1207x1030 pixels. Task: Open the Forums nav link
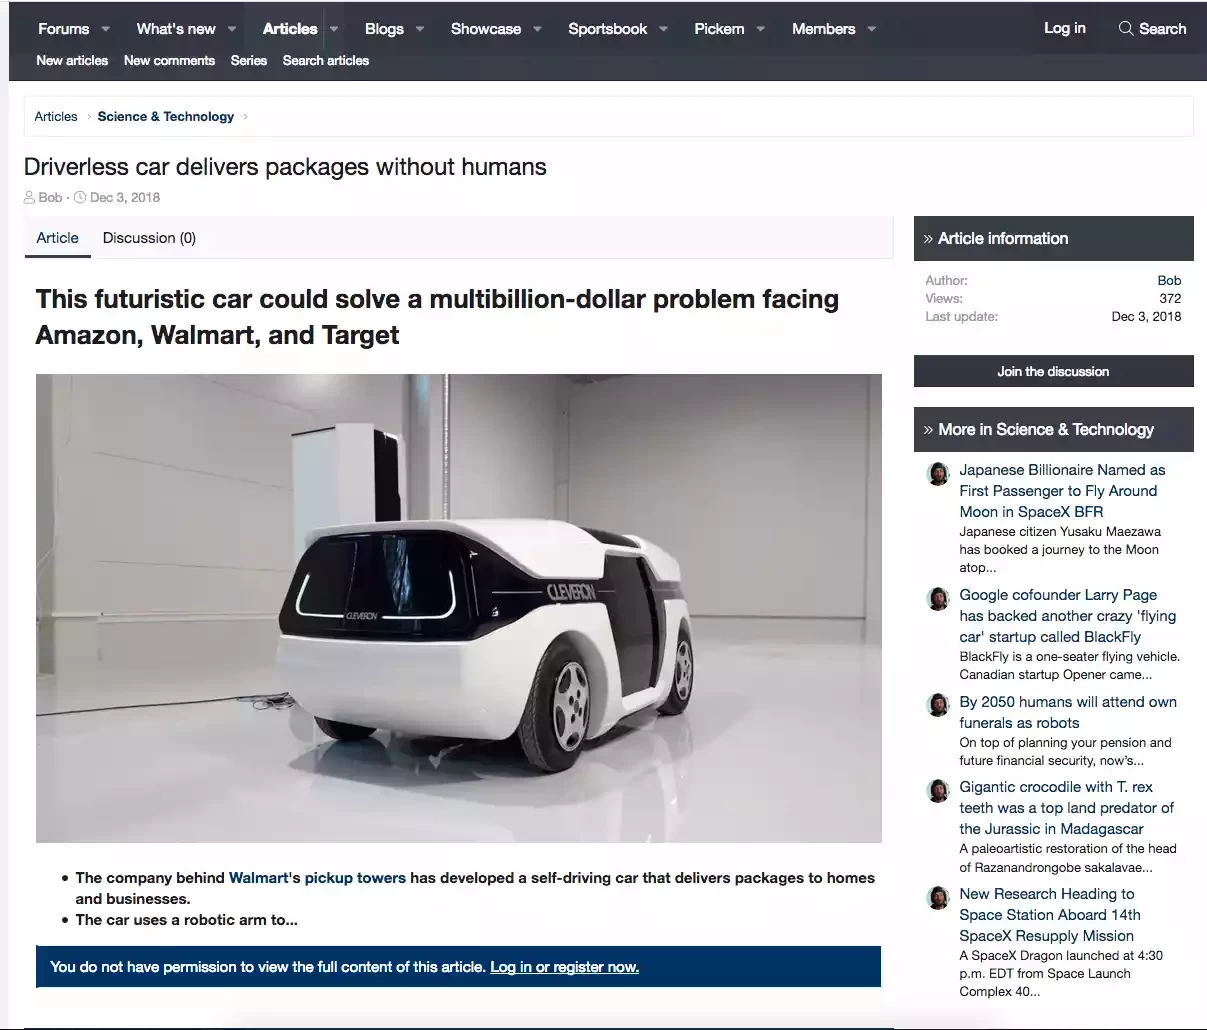point(63,29)
